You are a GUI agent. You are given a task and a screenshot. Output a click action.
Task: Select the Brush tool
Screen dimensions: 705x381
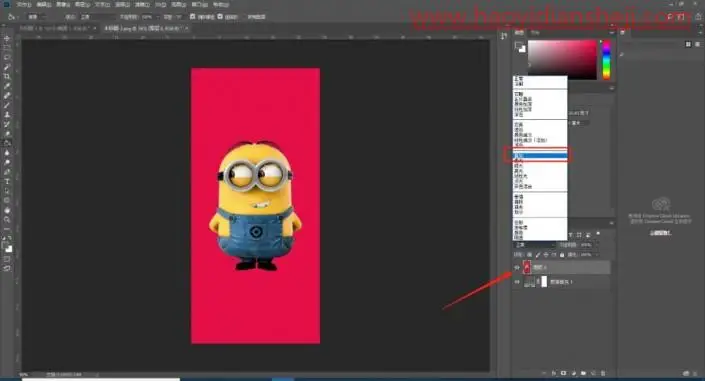coord(7,106)
